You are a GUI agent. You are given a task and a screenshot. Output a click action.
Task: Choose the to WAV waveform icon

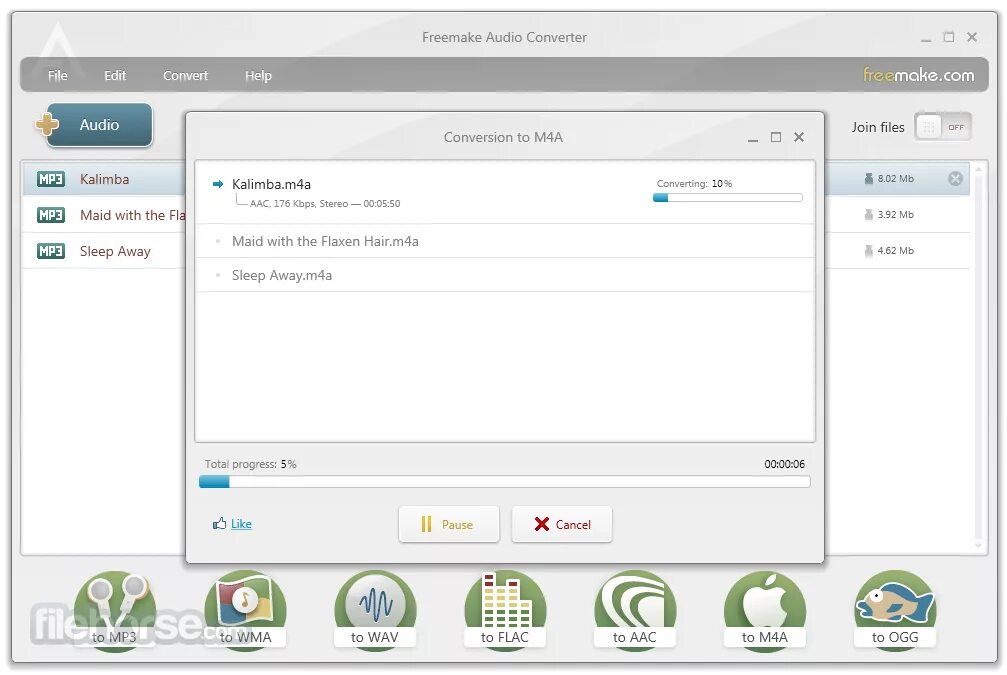[x=375, y=611]
